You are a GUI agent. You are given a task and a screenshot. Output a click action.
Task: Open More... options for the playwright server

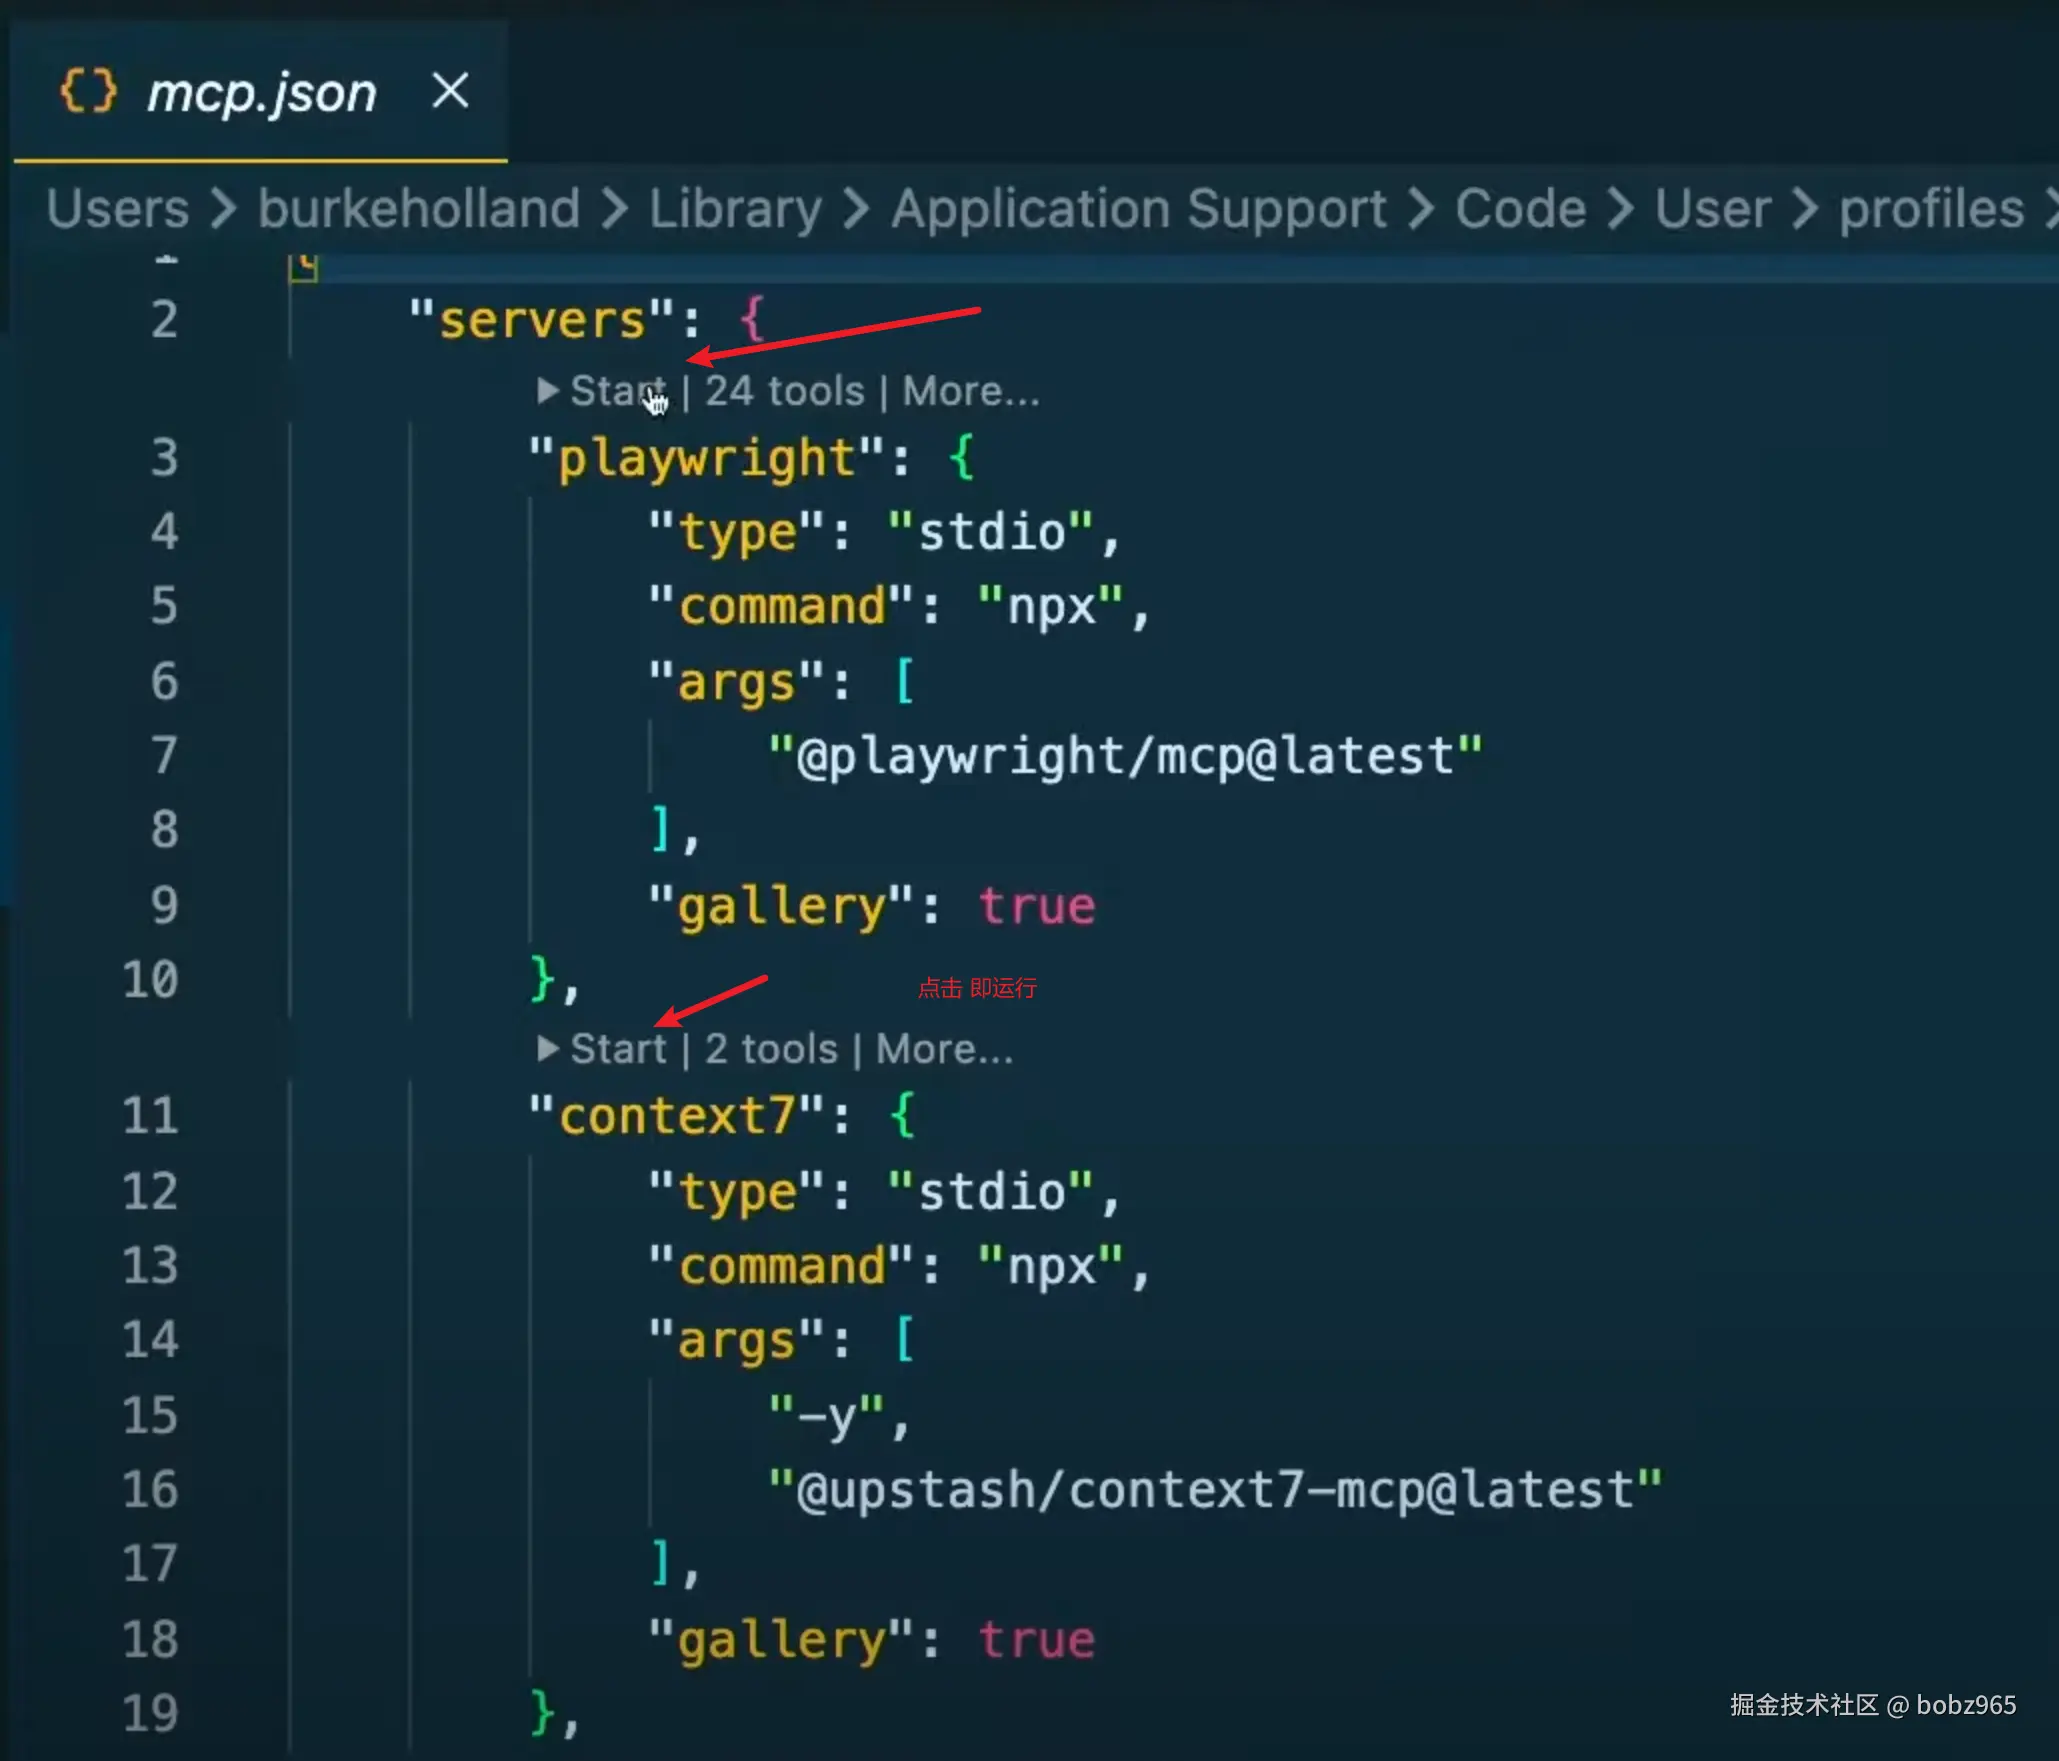[x=971, y=391]
